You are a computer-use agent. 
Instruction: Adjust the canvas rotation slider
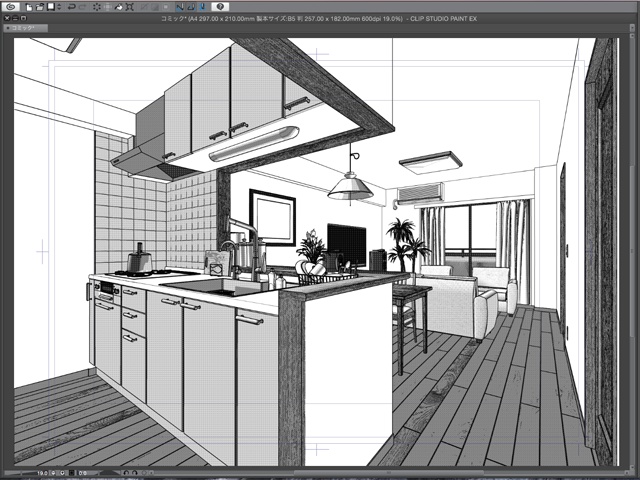click(110, 473)
